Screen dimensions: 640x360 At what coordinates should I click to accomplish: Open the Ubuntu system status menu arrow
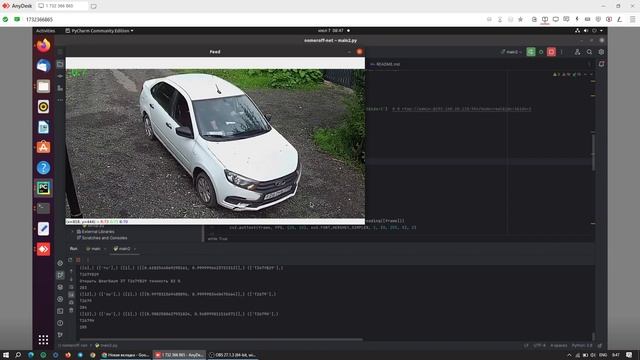(601, 31)
